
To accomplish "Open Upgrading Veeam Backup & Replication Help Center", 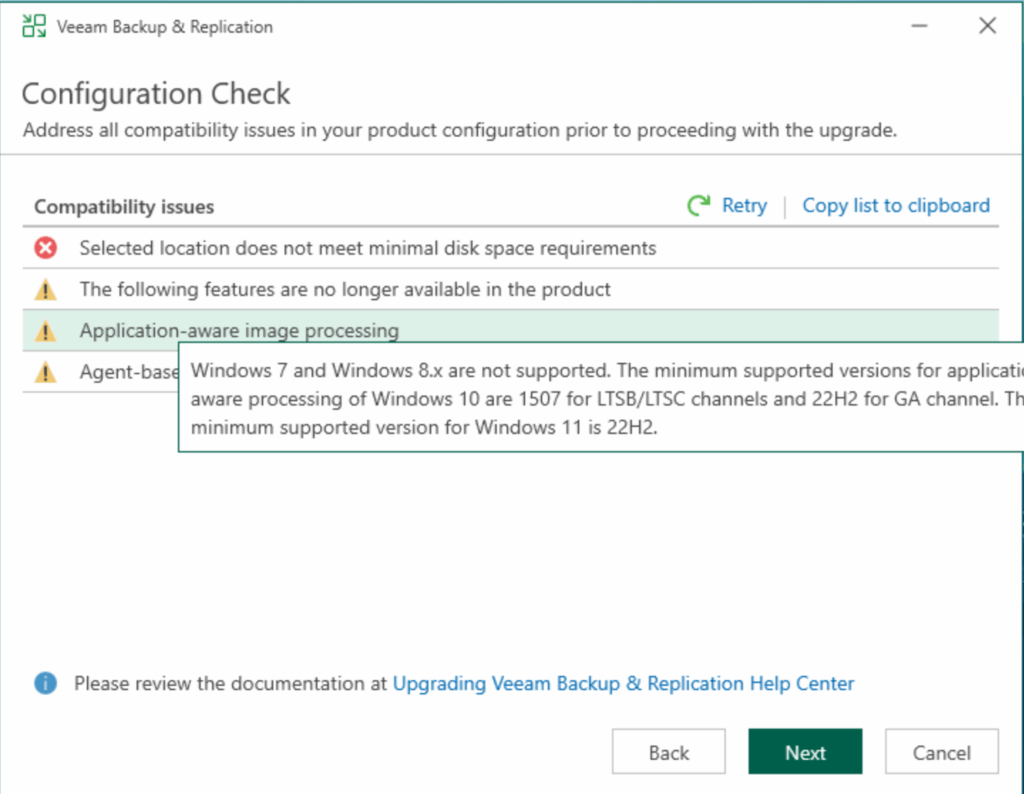I will click(623, 684).
